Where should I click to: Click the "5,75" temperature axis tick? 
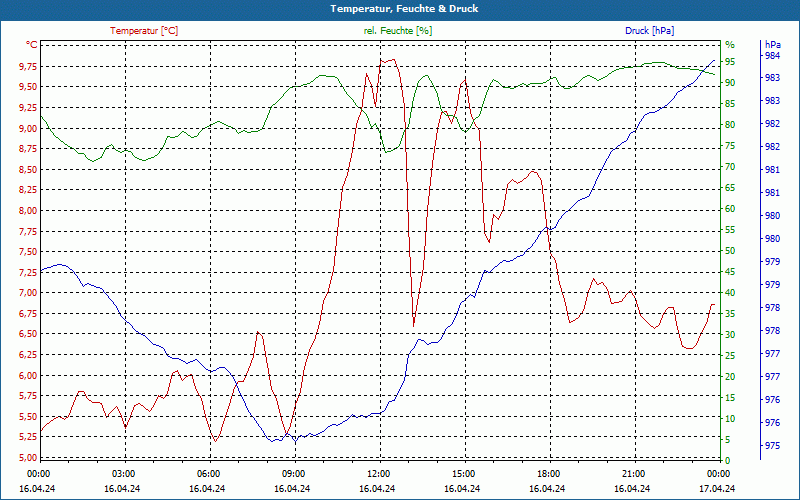tap(29, 395)
